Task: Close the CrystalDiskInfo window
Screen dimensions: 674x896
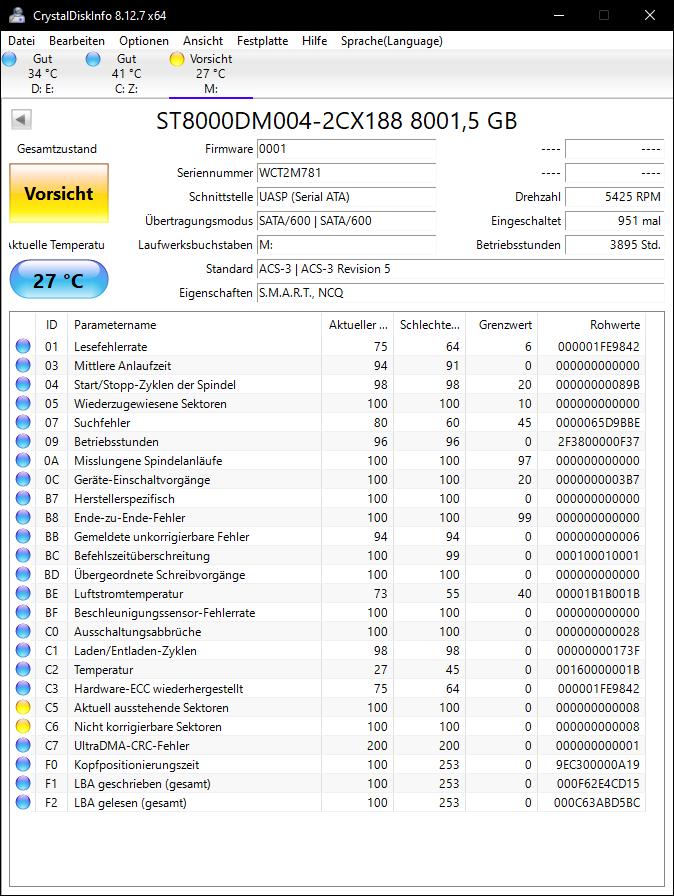Action: 649,15
